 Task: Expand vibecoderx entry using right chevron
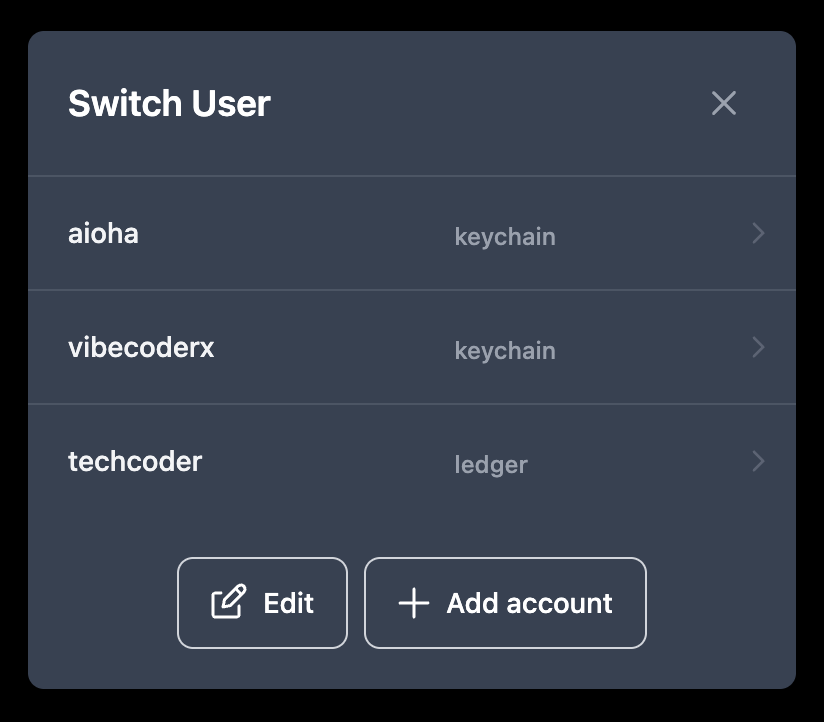(x=758, y=347)
